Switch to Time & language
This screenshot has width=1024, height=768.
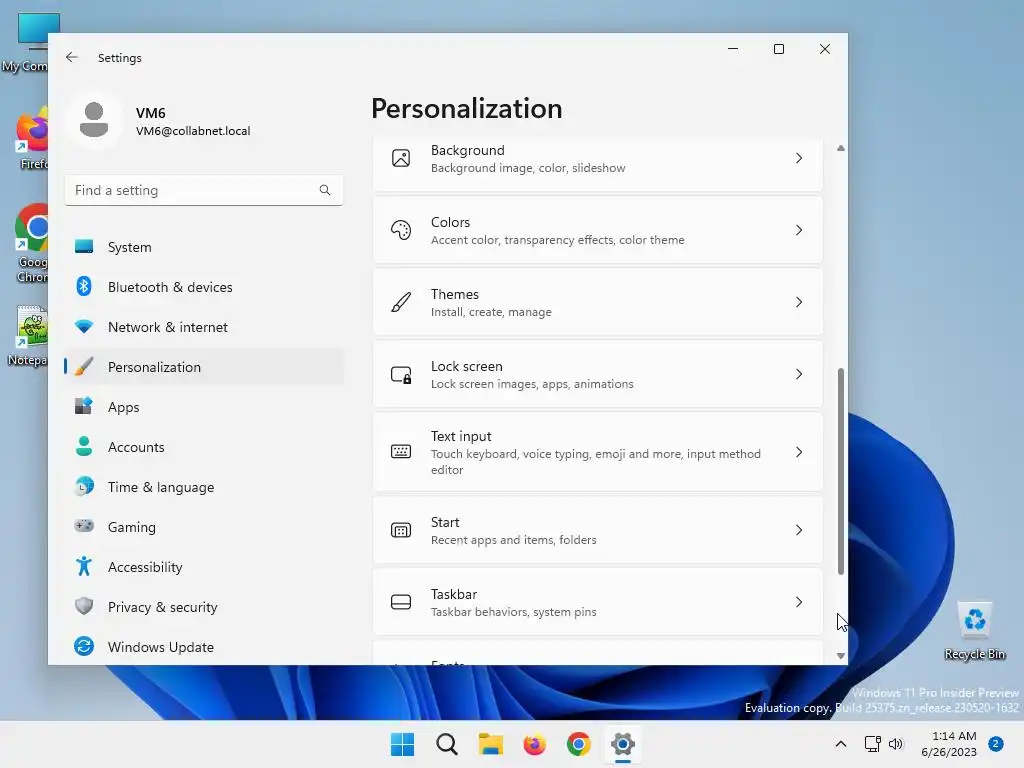click(204, 487)
